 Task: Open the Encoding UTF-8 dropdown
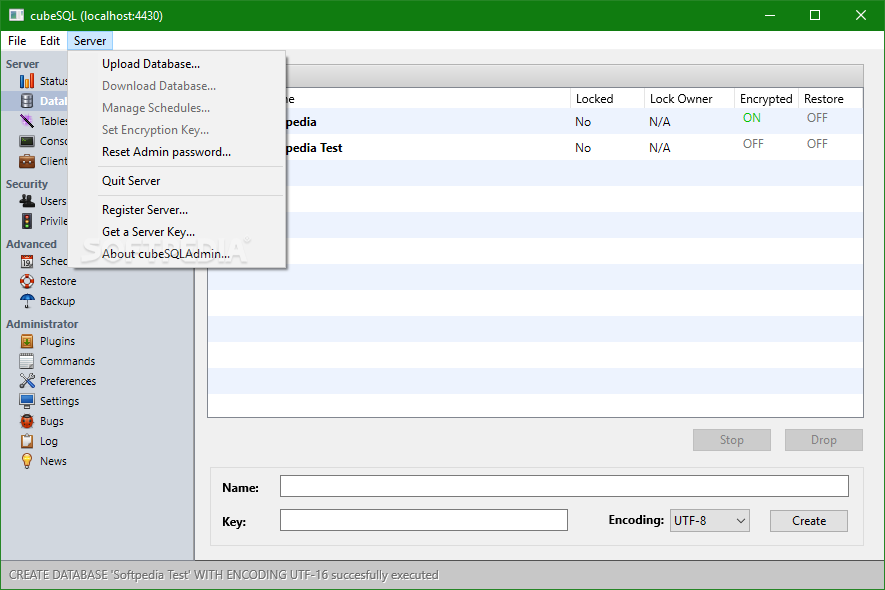[709, 521]
